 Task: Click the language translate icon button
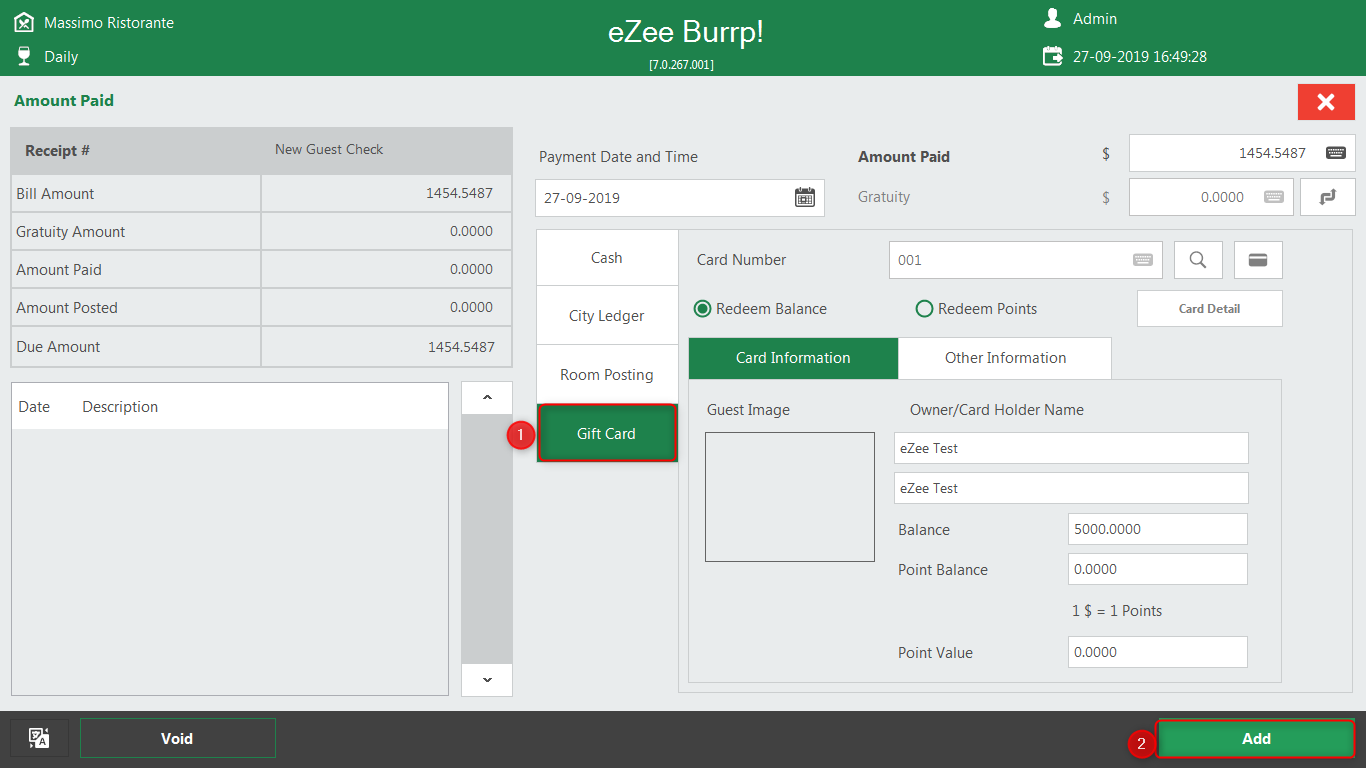pyautogui.click(x=39, y=738)
